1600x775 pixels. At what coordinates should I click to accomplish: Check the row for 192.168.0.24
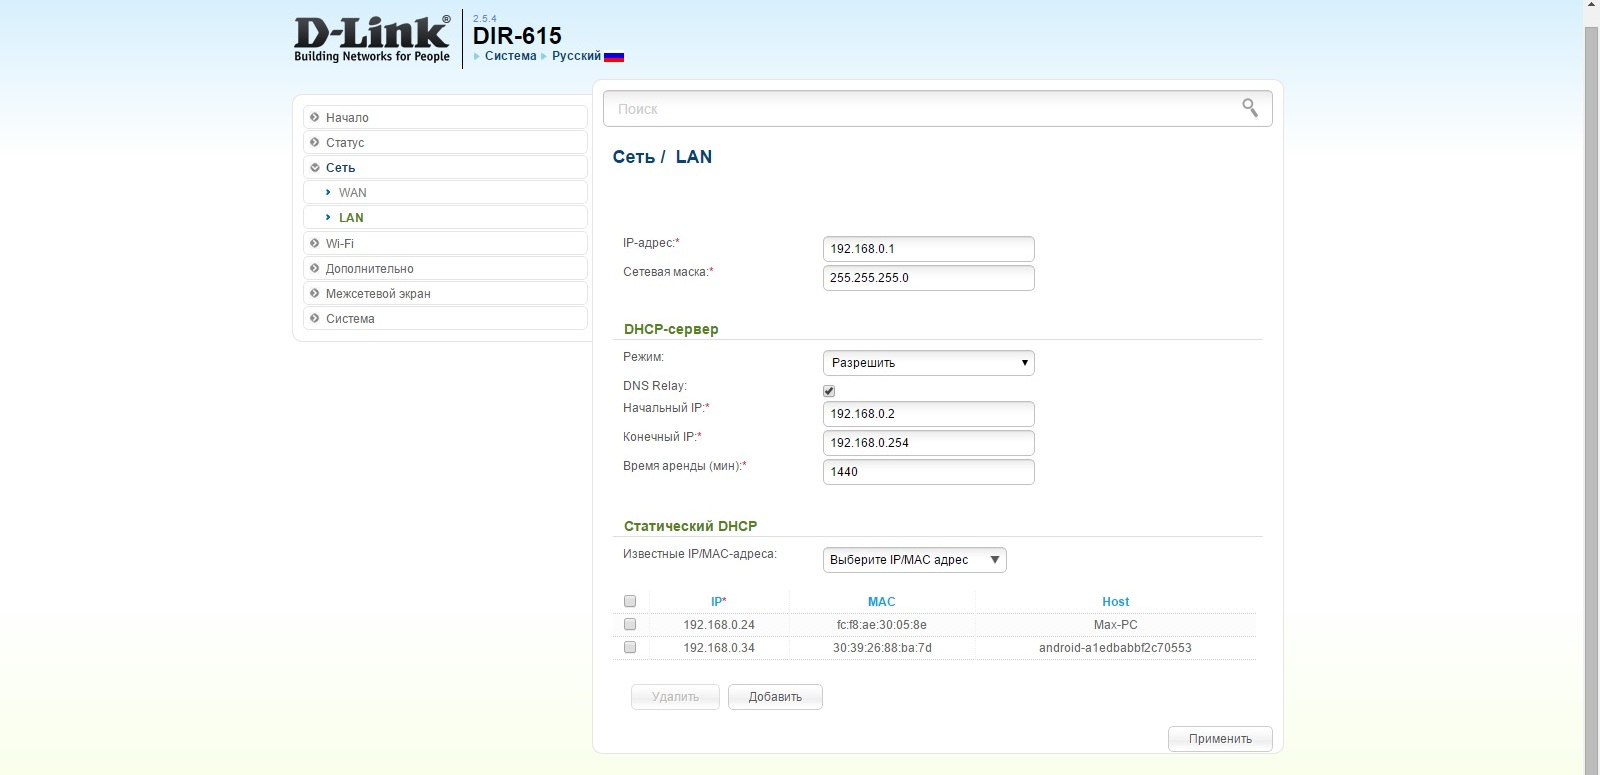click(x=630, y=624)
